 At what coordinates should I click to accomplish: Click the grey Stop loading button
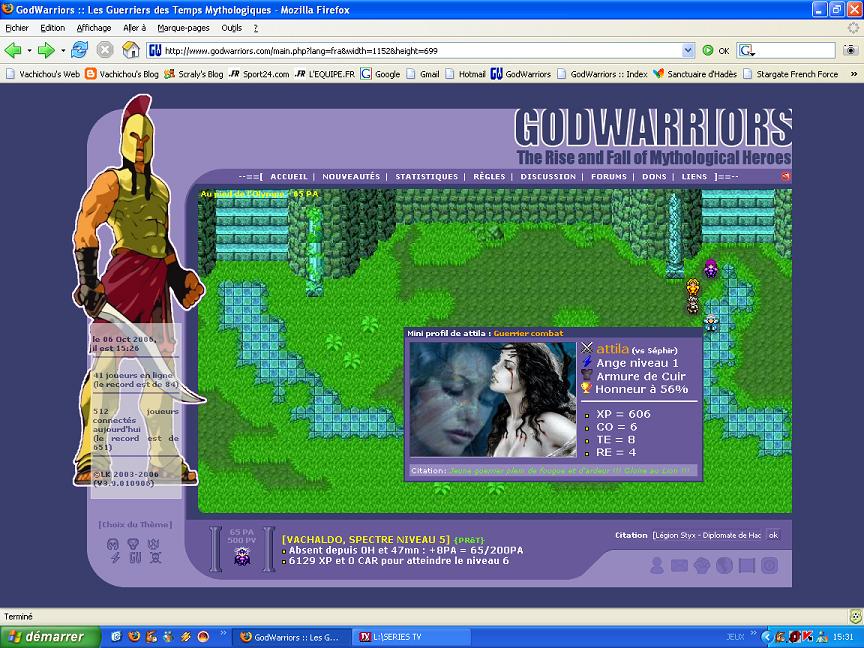[105, 50]
